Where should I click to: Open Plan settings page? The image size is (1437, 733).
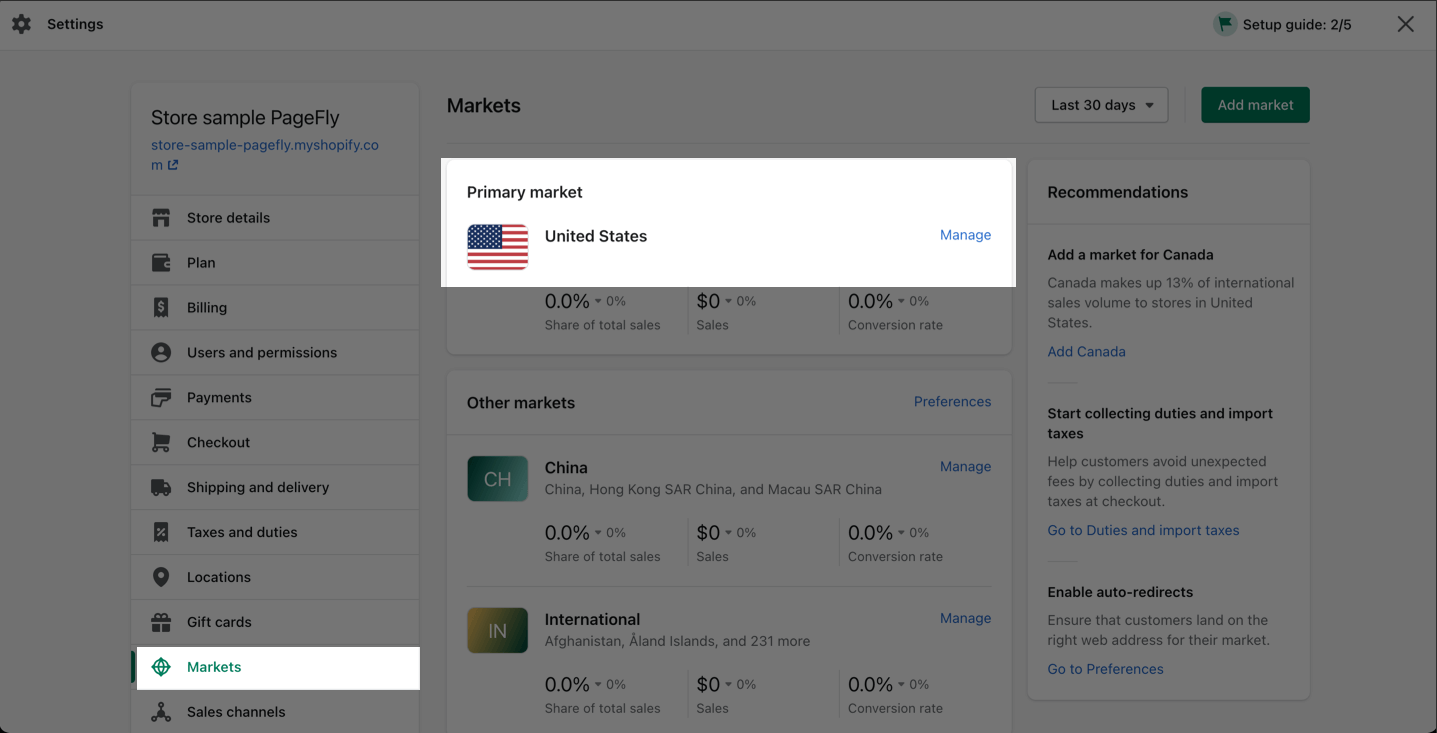point(275,263)
